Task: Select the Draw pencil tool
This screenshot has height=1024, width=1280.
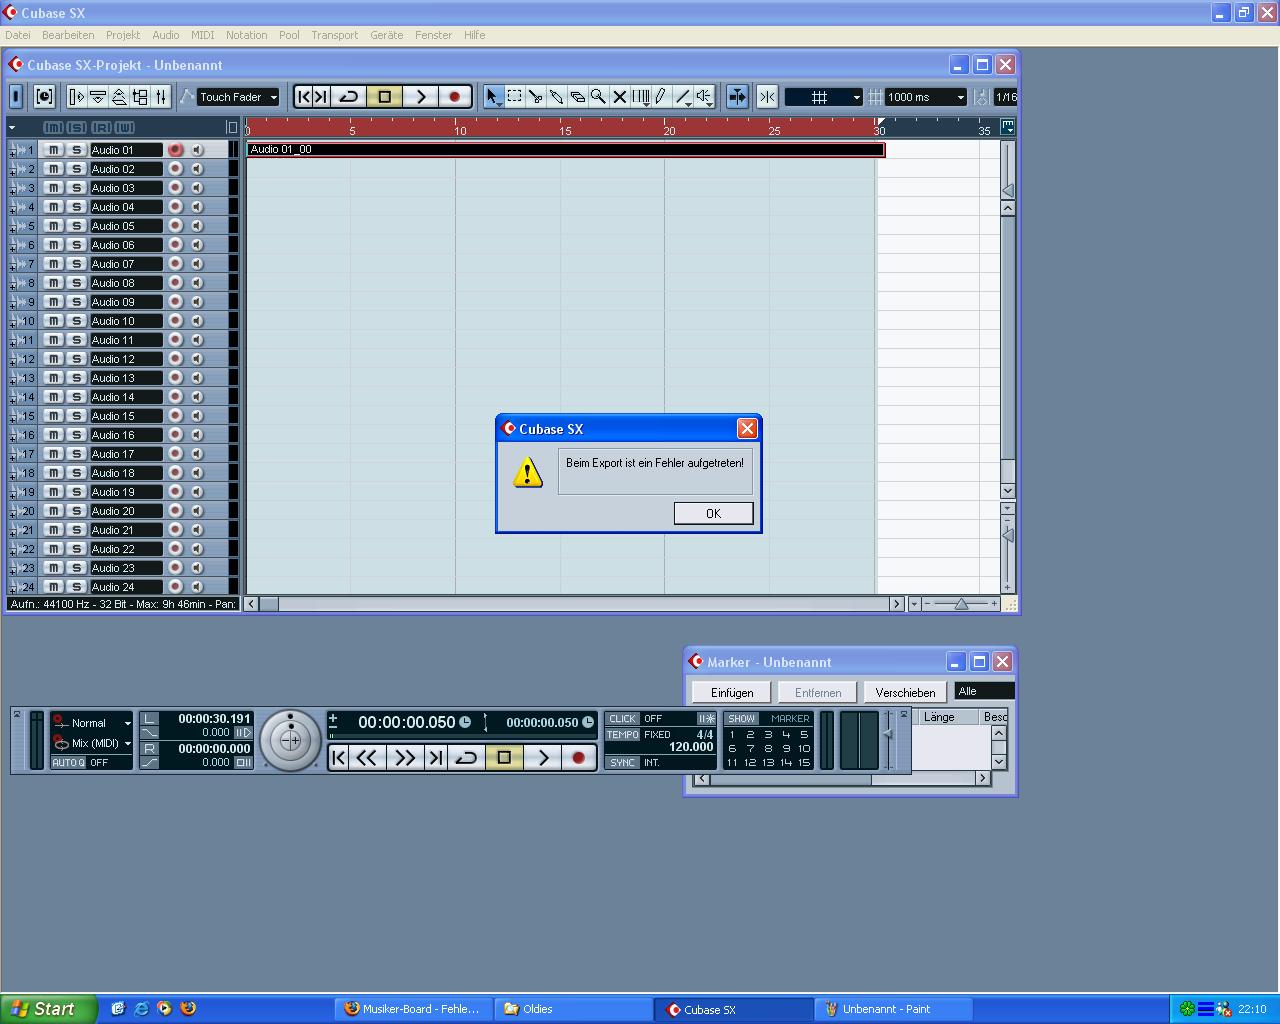Action: point(661,97)
